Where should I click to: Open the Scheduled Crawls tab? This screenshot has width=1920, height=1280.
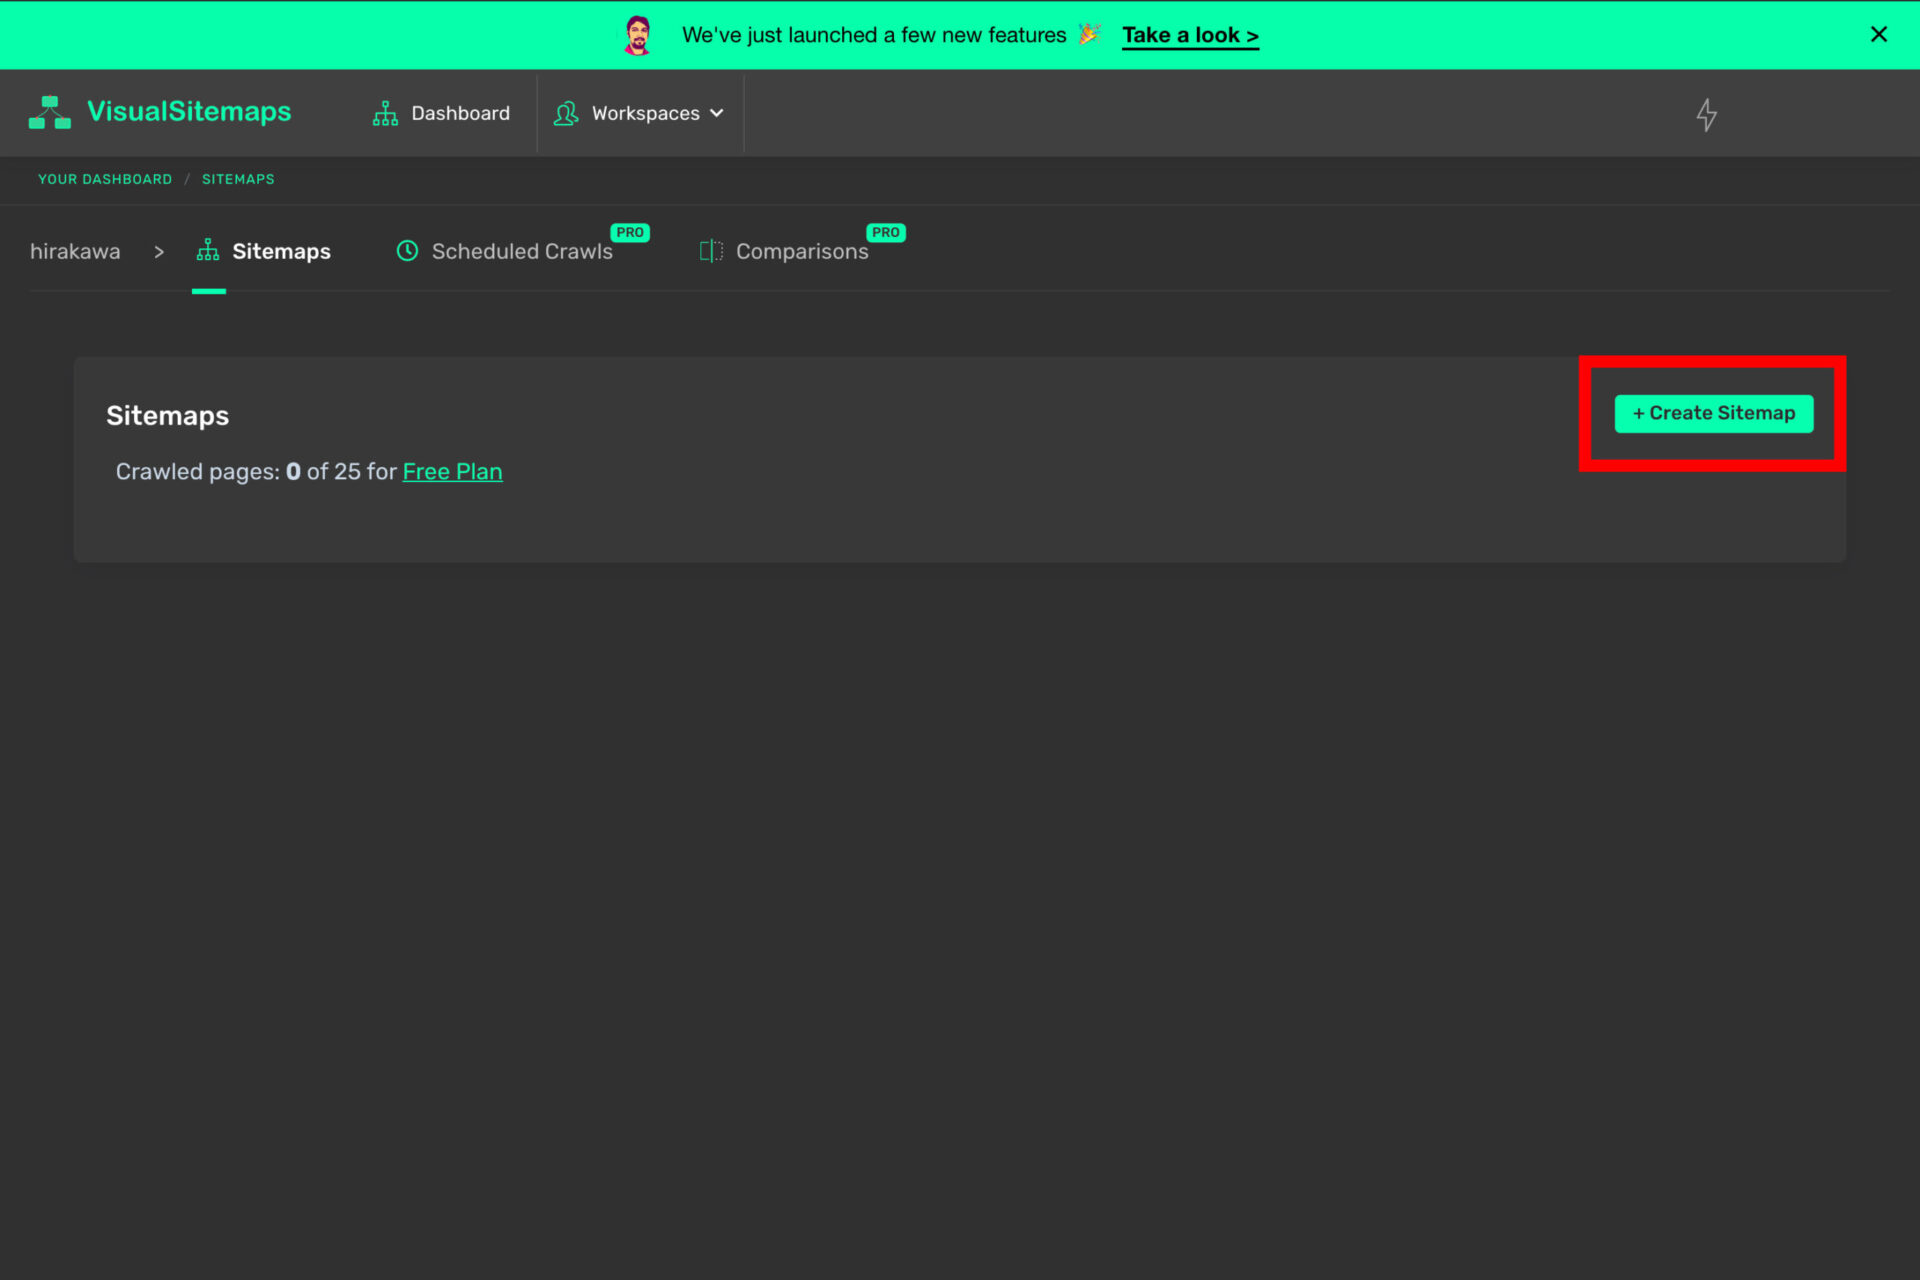point(505,251)
